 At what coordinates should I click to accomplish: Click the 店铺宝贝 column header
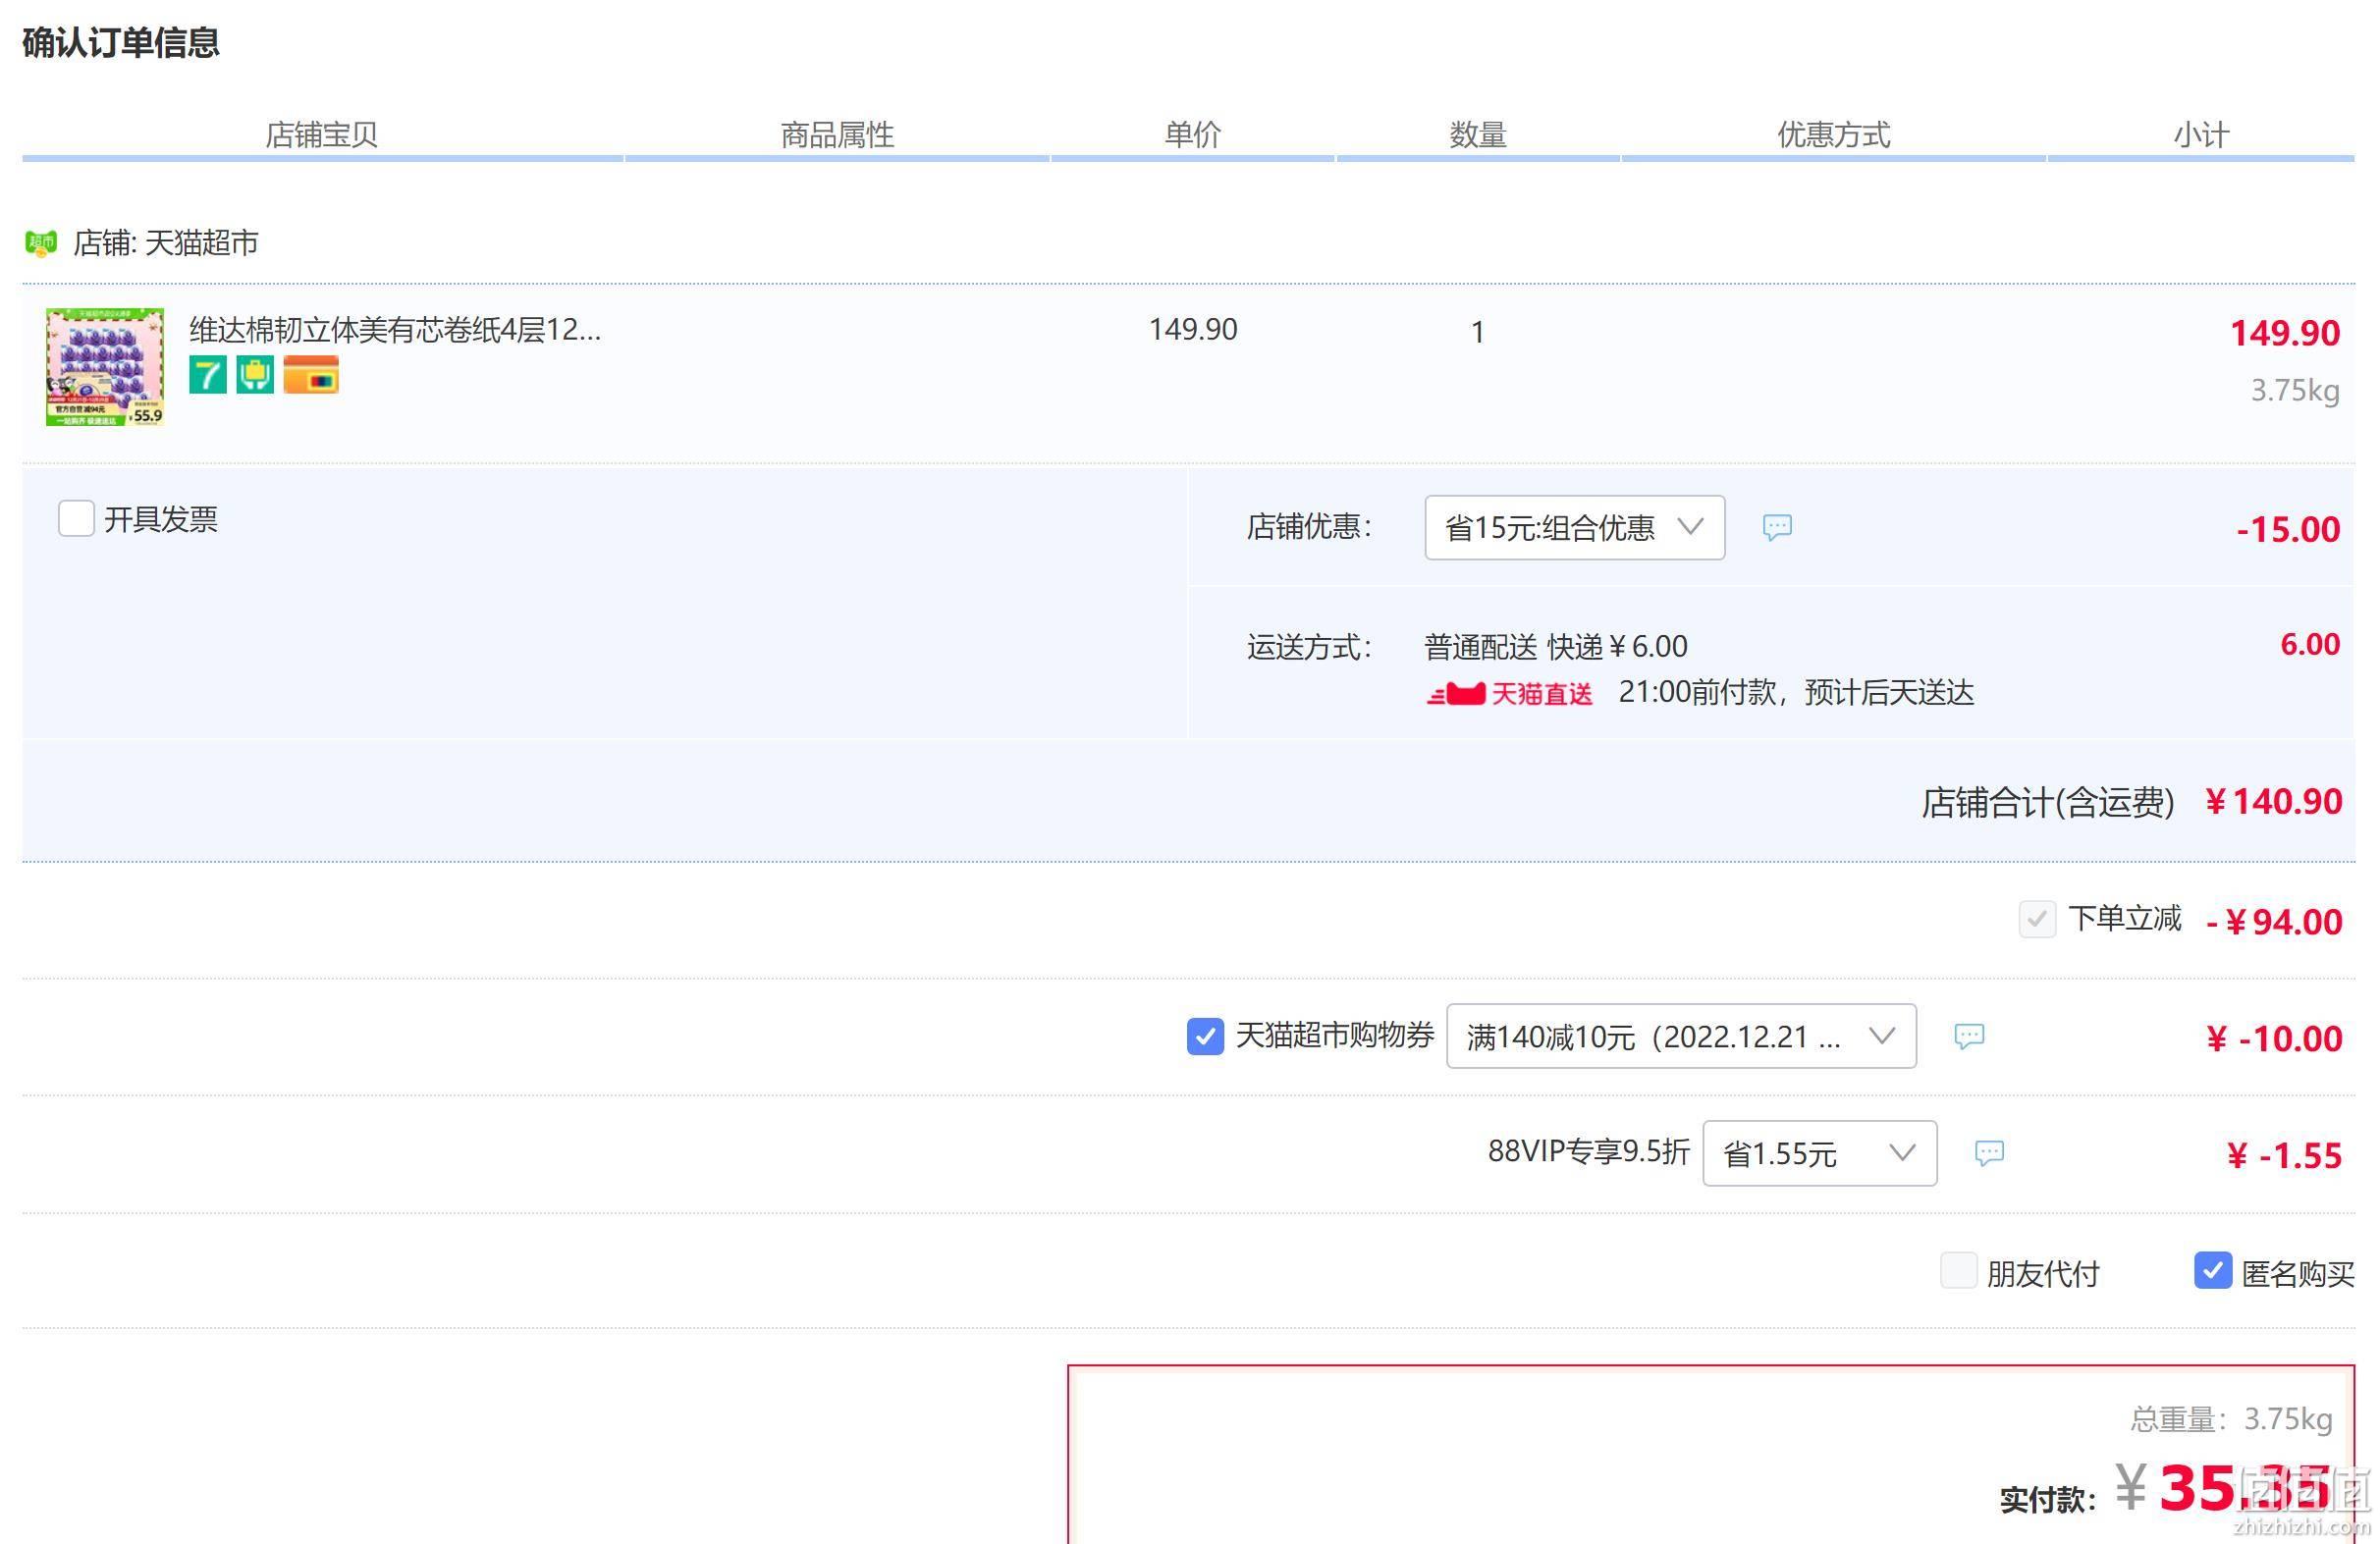click(321, 135)
